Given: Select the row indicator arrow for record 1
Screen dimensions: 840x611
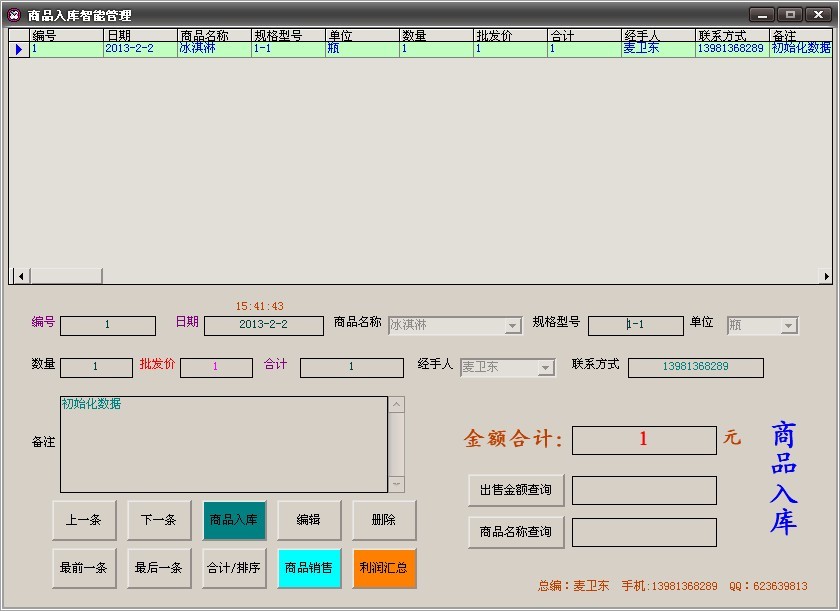Looking at the screenshot, I should coord(19,49).
